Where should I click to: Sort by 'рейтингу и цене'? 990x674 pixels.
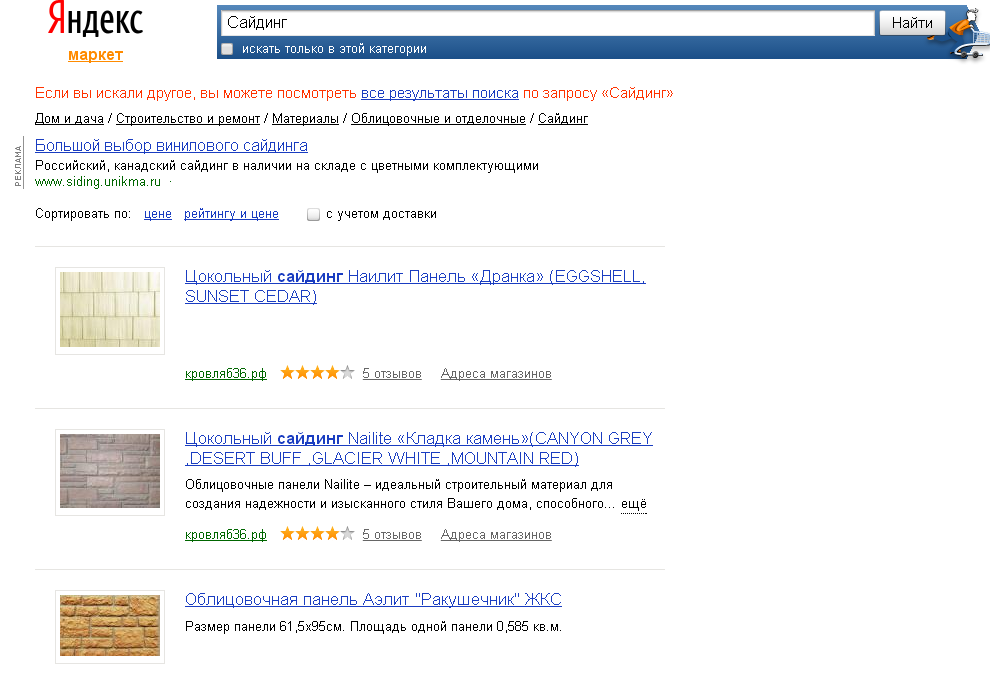(x=231, y=214)
